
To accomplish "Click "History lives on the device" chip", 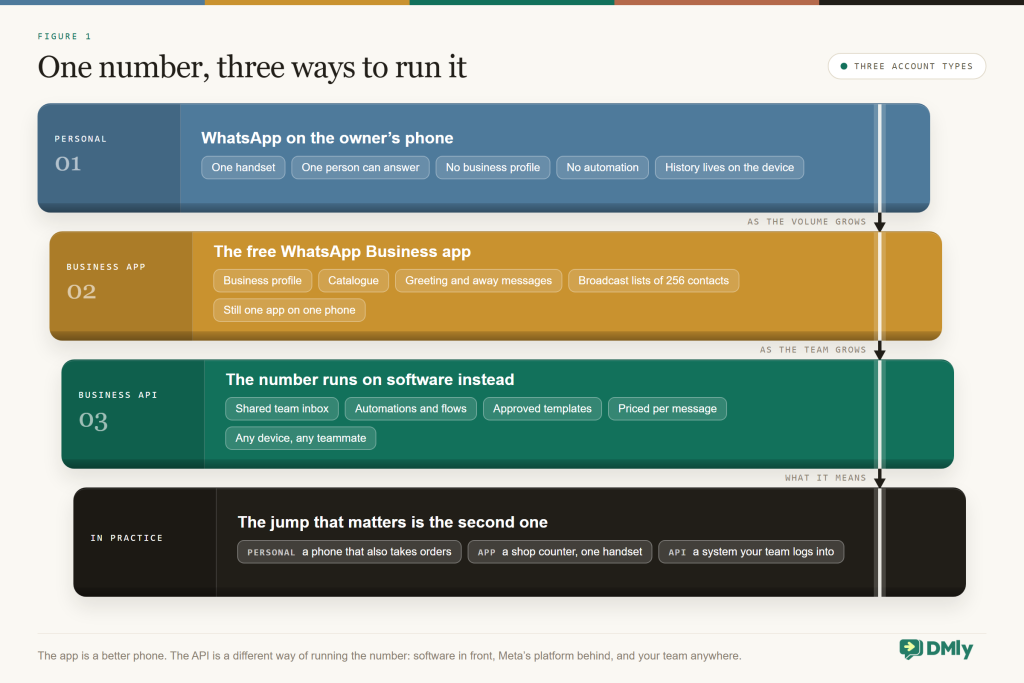I will tap(729, 167).
